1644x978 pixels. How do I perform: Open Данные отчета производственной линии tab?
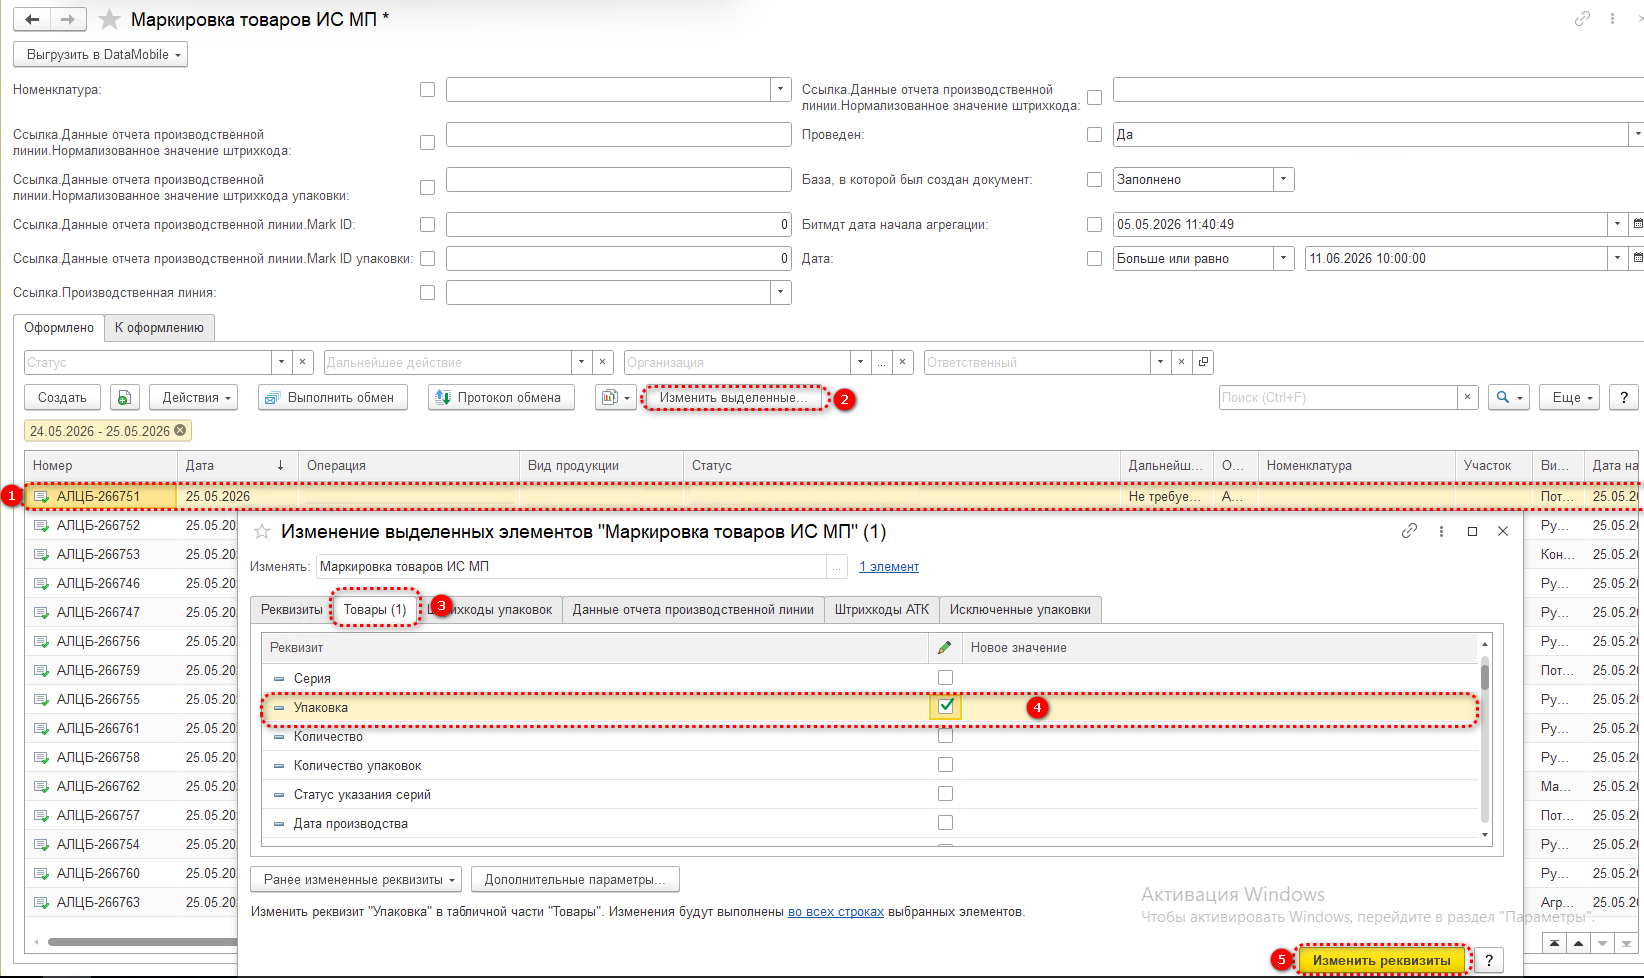[693, 610]
